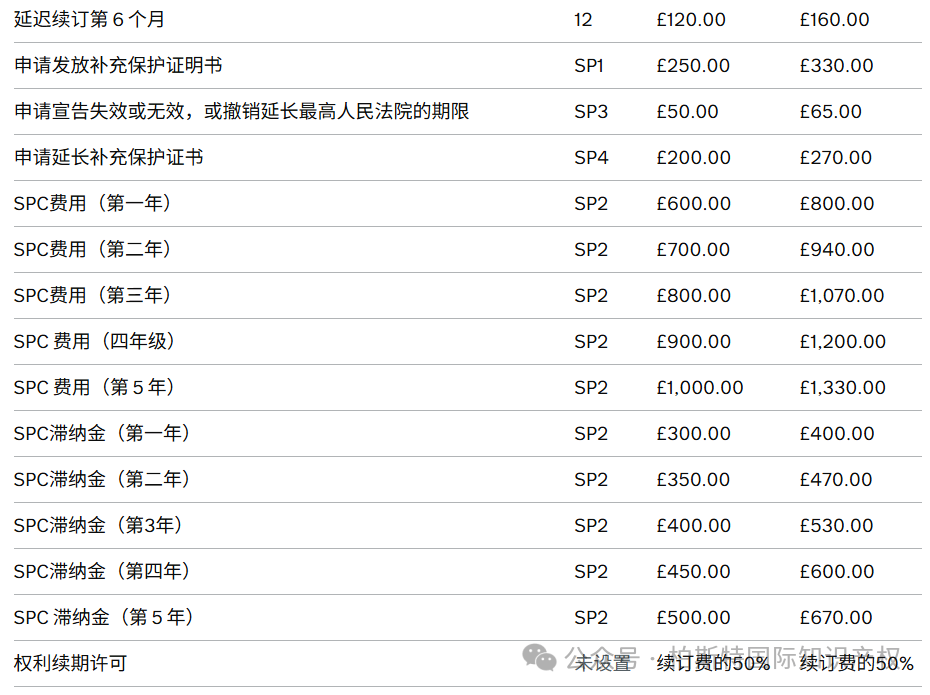Select the SP3 form code cell
The image size is (930, 695).
tap(591, 112)
